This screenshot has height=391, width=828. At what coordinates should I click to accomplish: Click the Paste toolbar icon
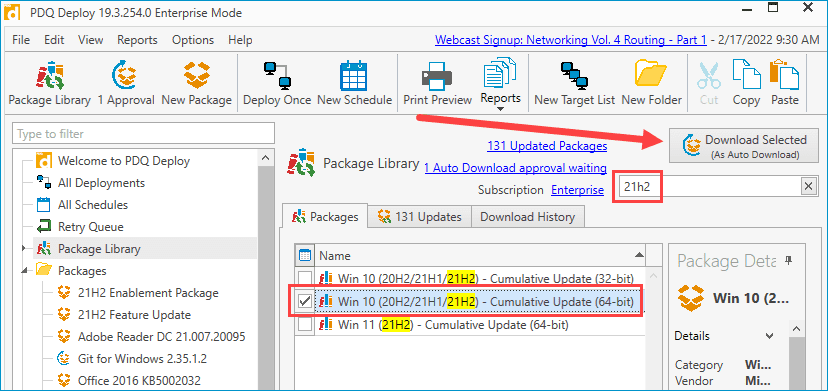click(784, 83)
